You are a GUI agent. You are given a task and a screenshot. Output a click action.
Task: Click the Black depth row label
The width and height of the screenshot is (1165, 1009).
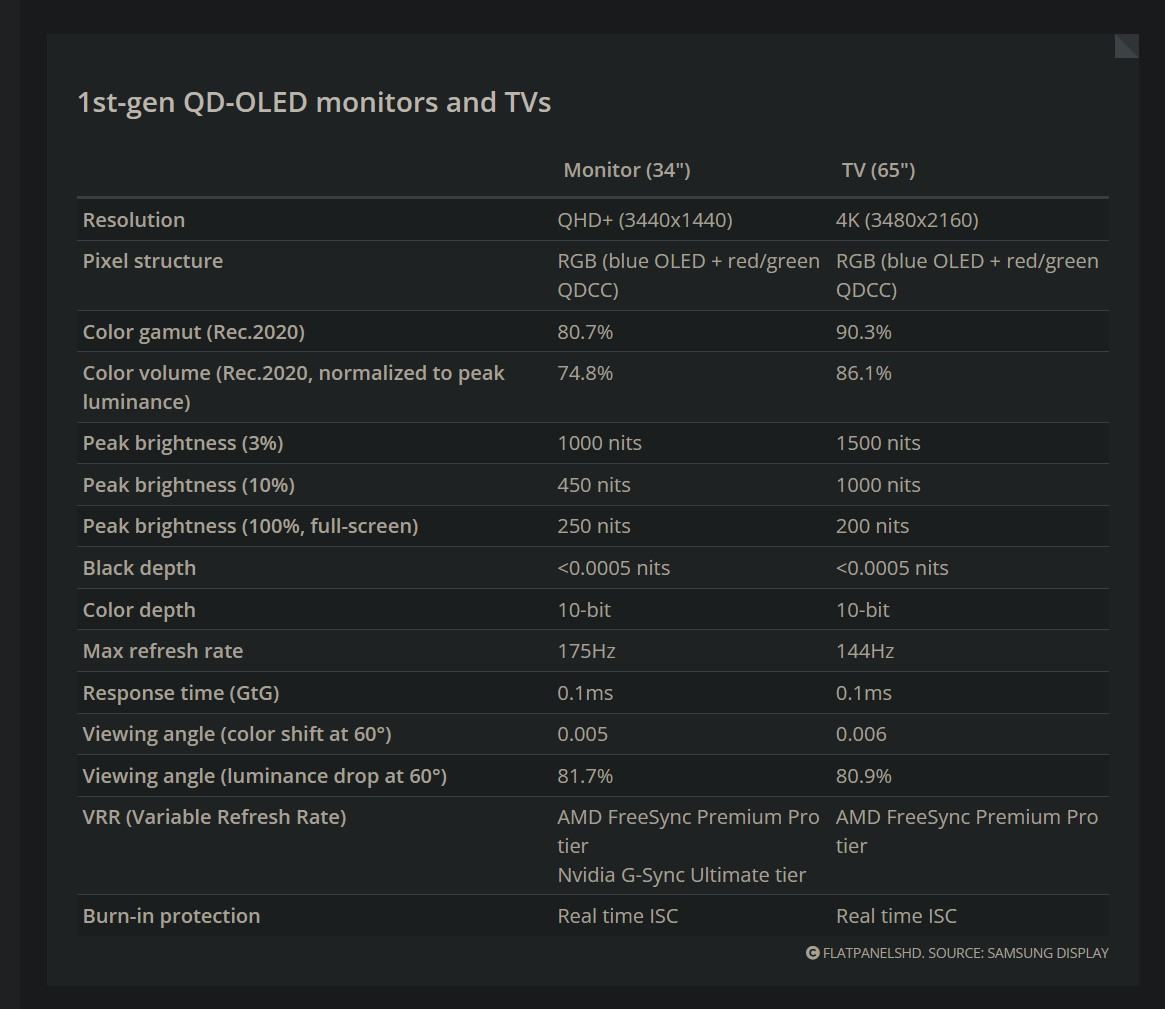(x=139, y=568)
